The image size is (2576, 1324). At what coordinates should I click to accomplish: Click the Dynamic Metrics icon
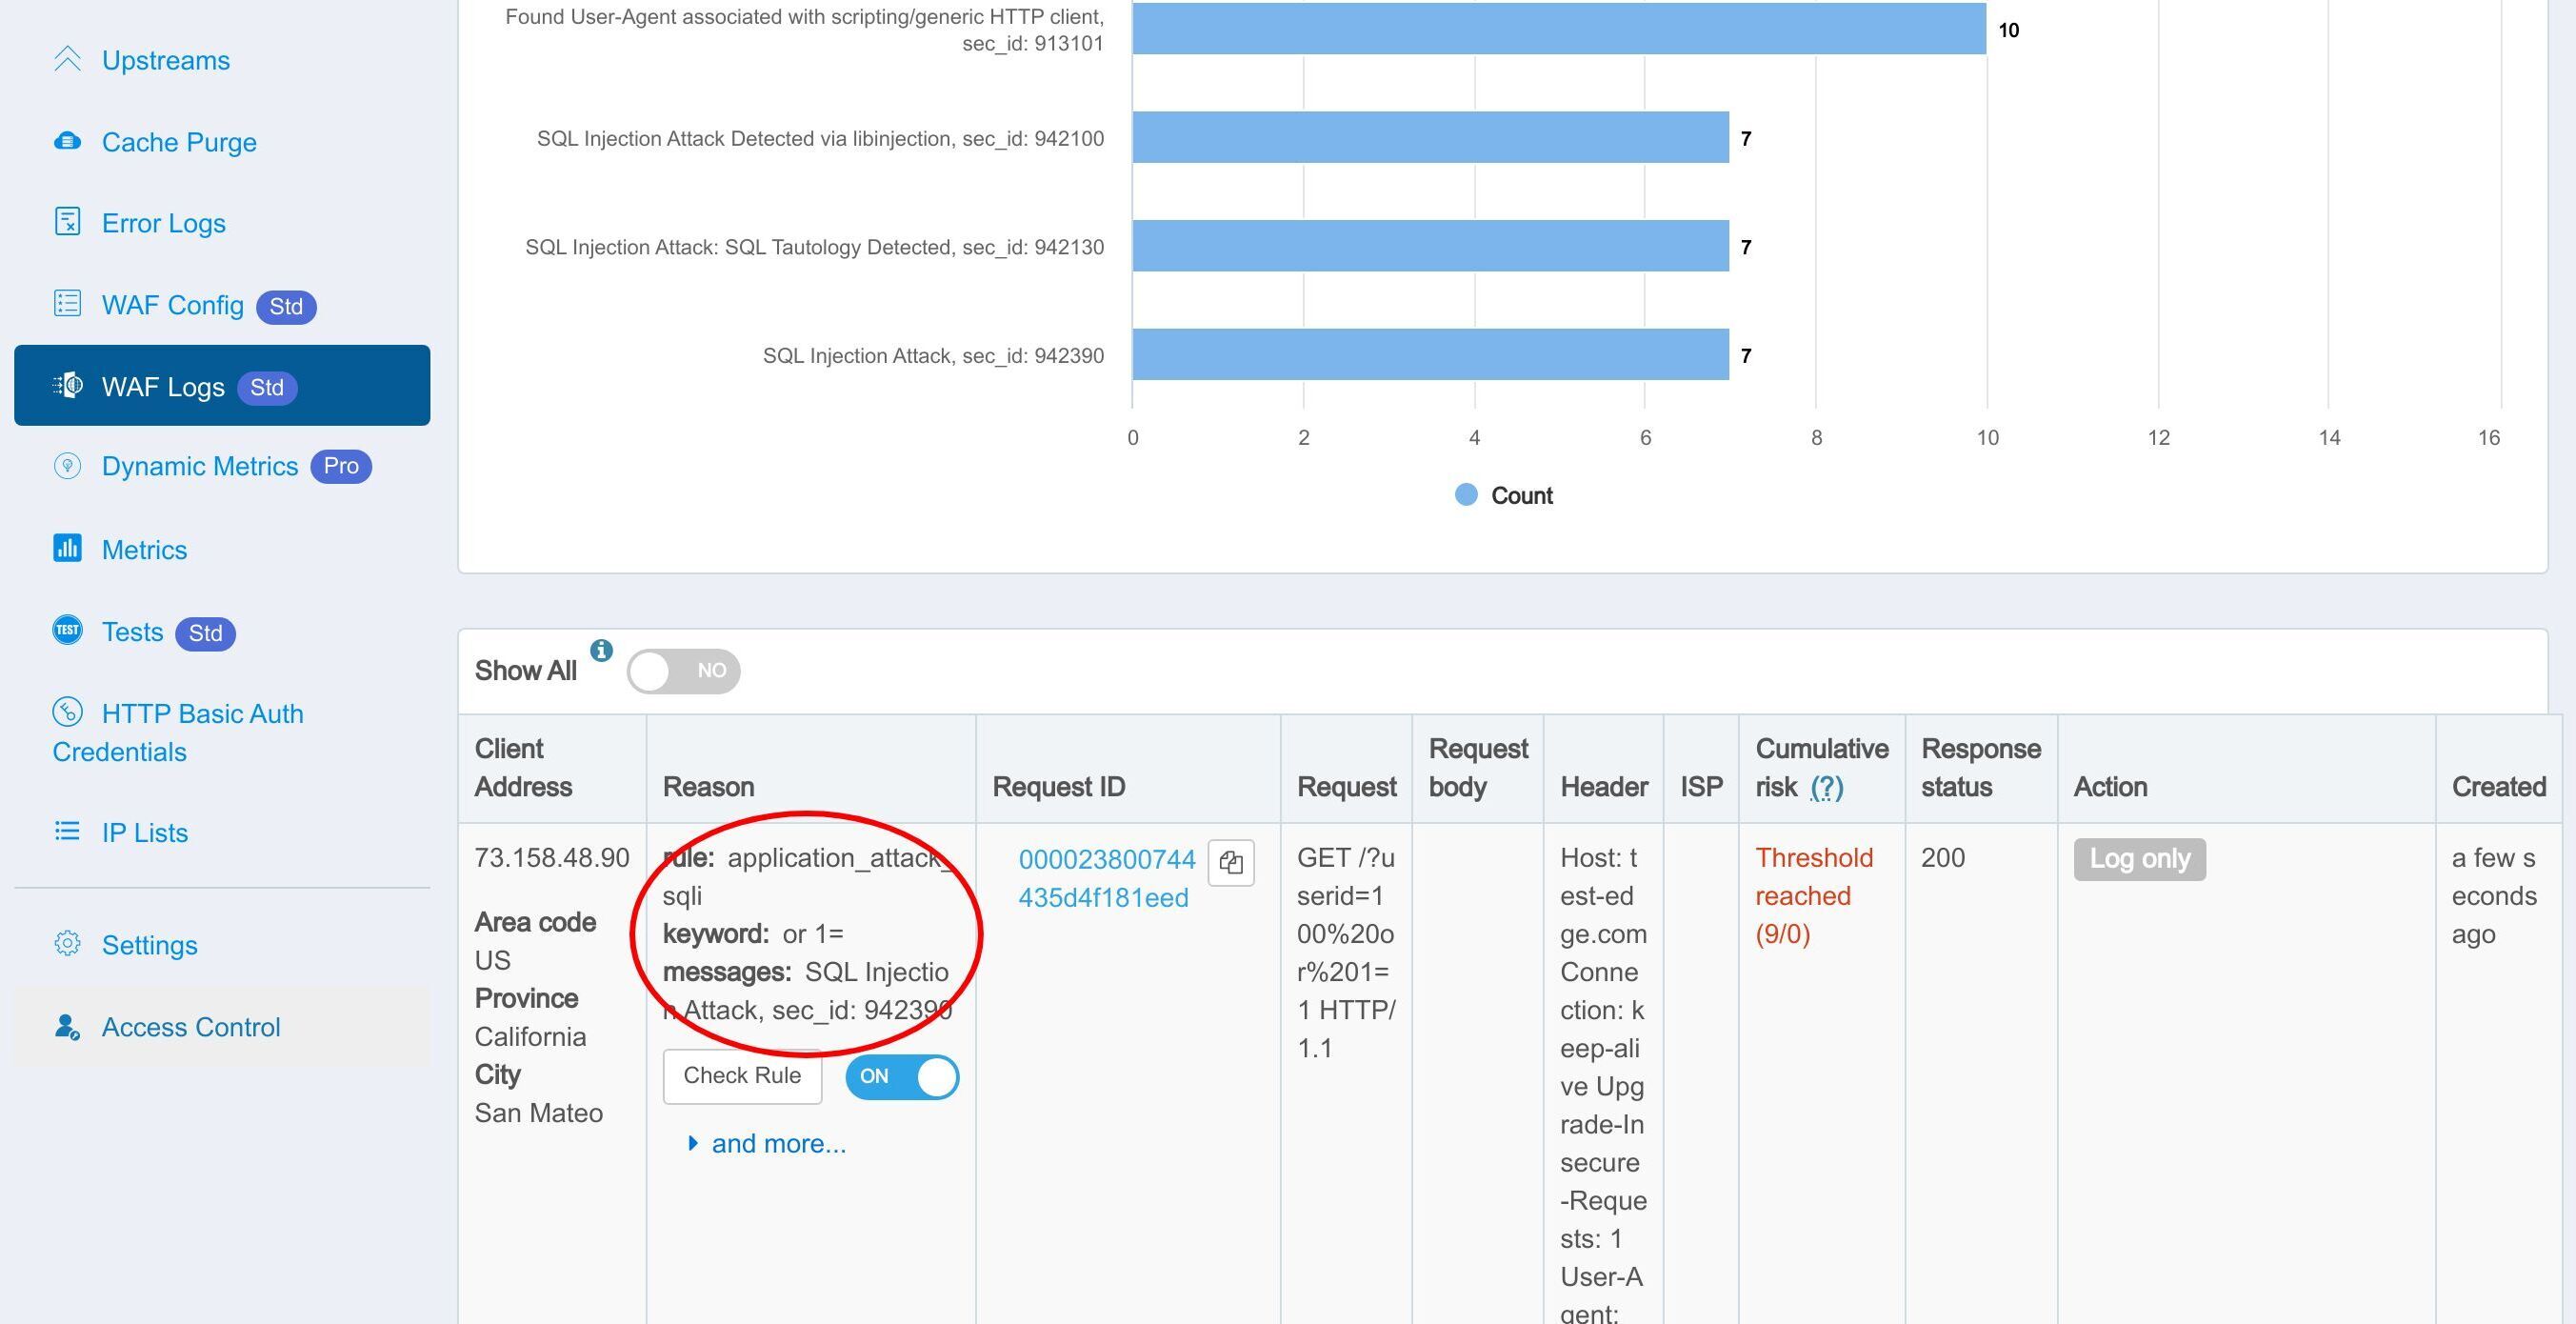pos(67,466)
